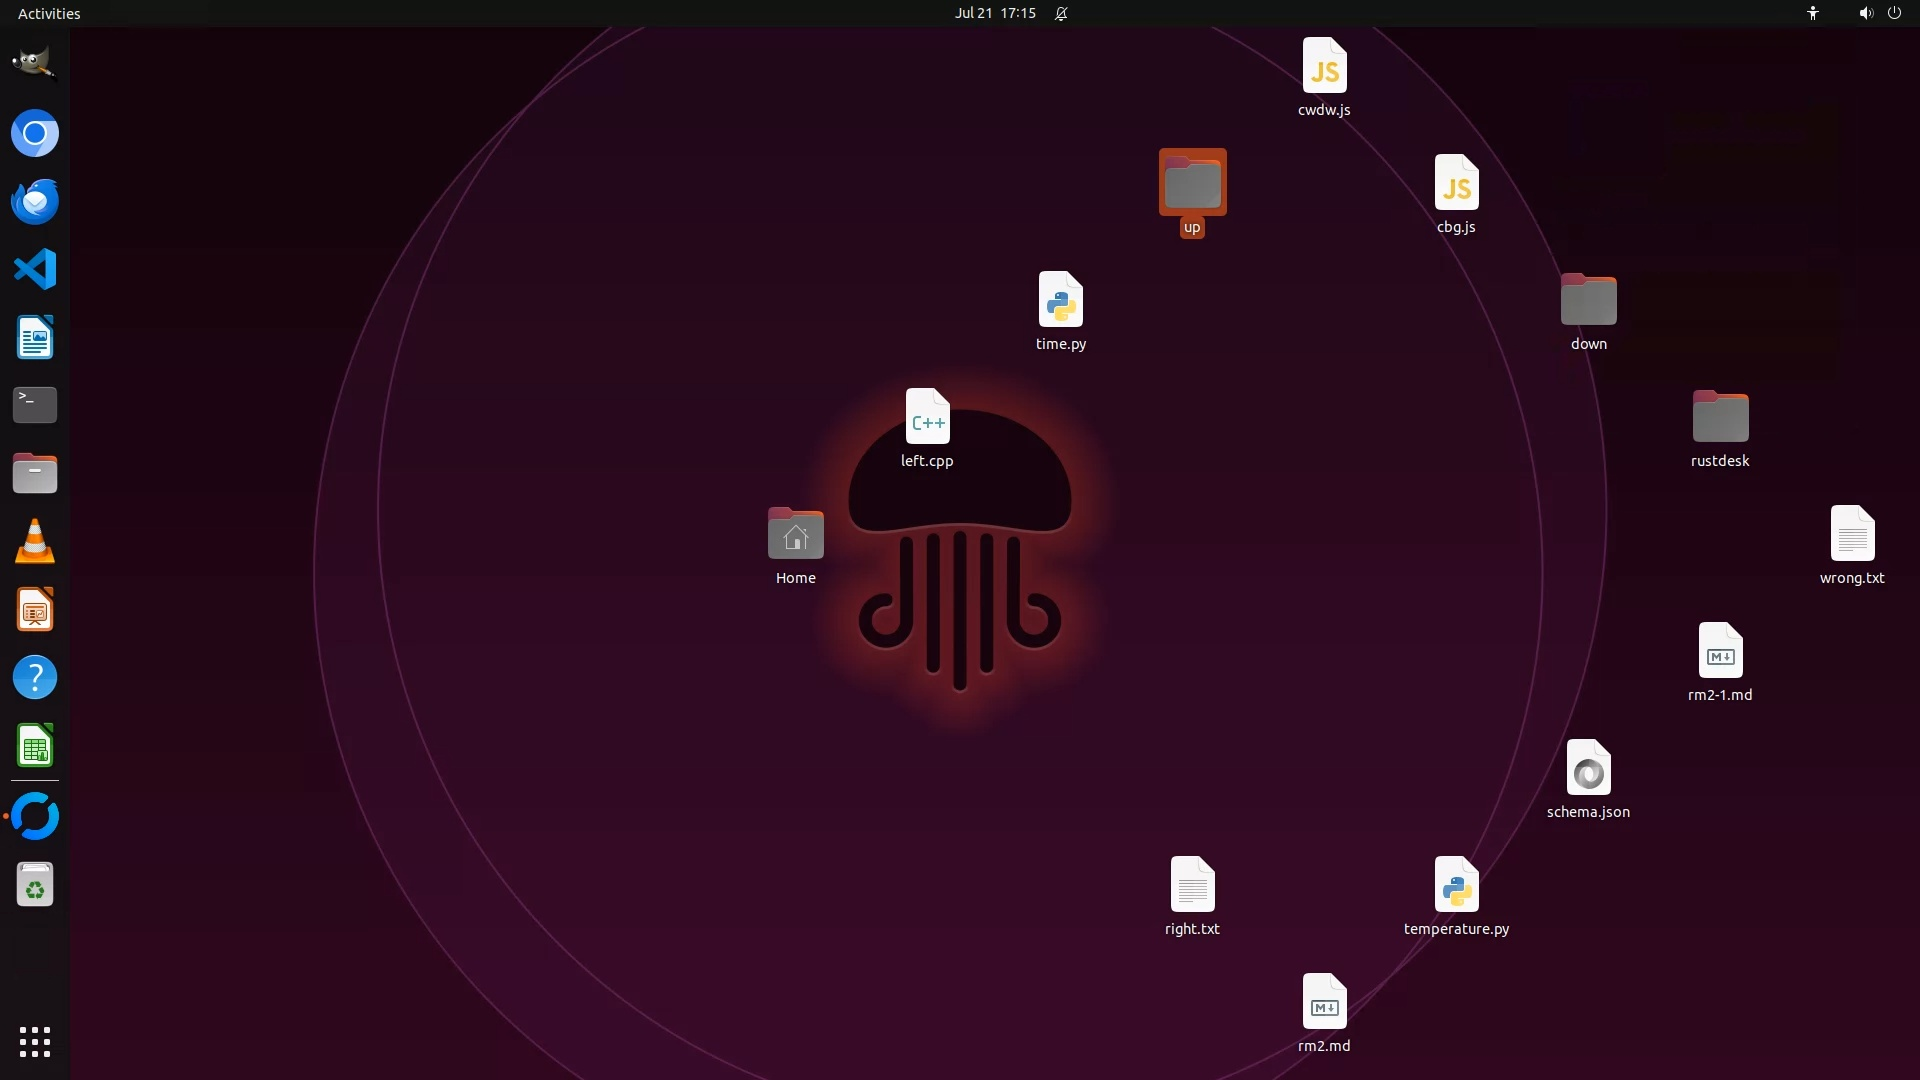The image size is (1920, 1080).
Task: Show all applications grid
Action: point(34,1041)
